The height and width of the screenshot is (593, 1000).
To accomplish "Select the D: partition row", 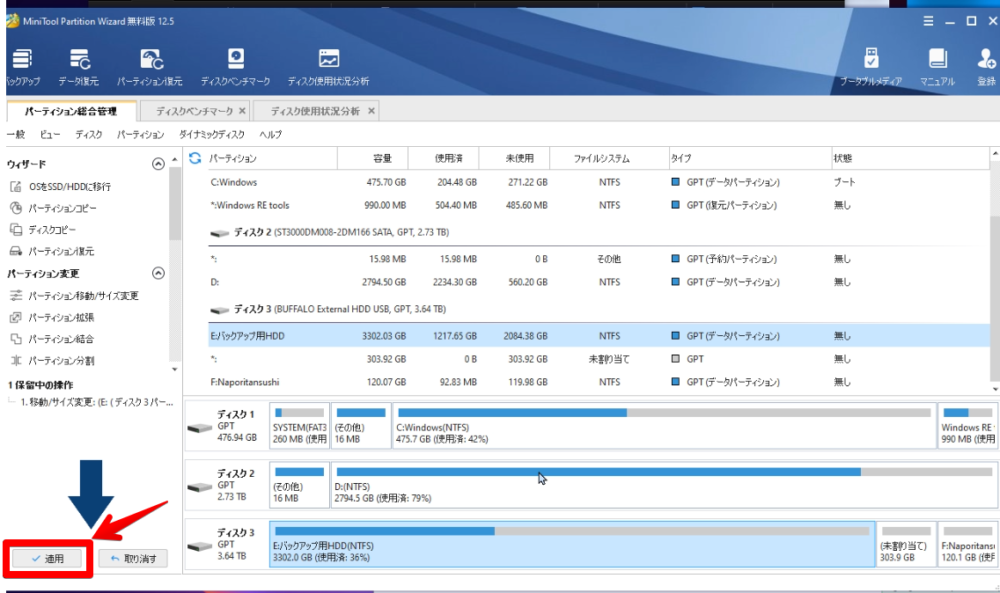I will (599, 282).
